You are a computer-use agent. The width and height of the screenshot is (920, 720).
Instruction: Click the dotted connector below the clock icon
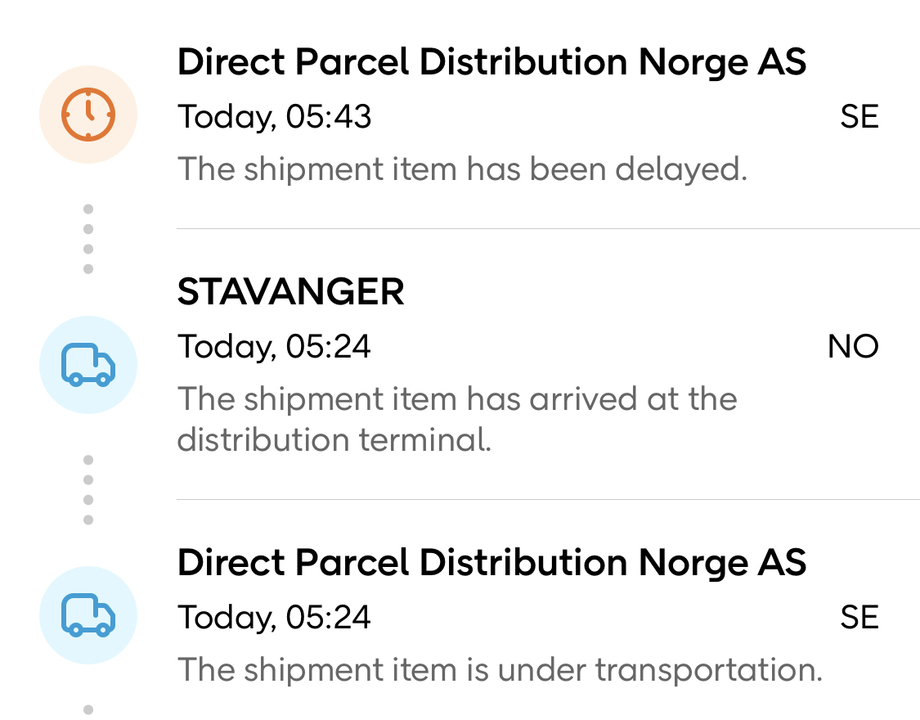click(88, 239)
